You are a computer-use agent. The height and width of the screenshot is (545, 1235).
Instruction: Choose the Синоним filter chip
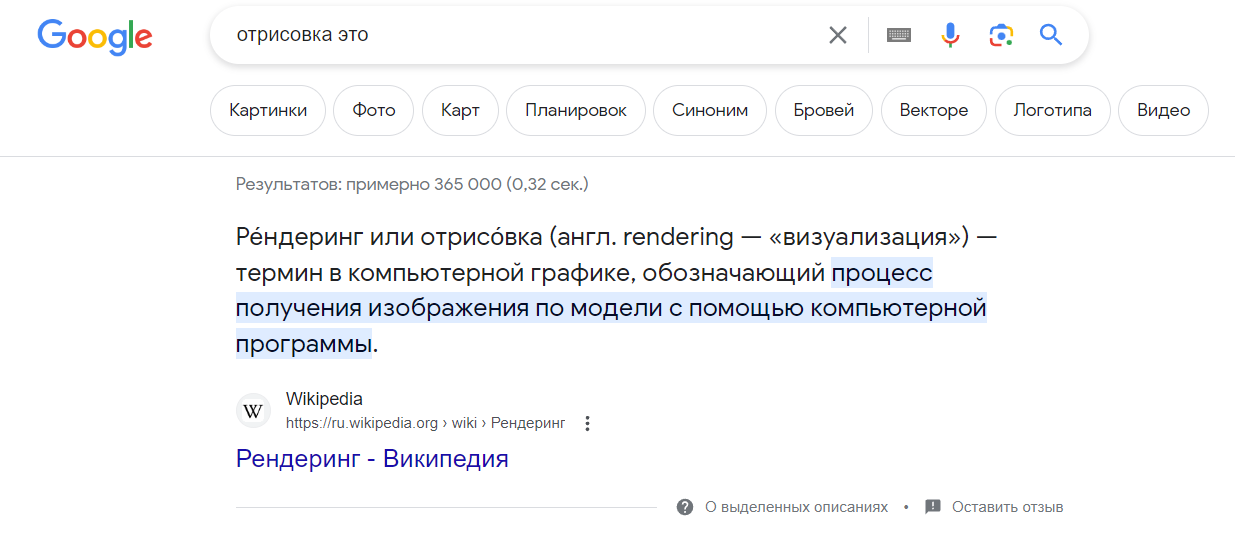(x=710, y=111)
